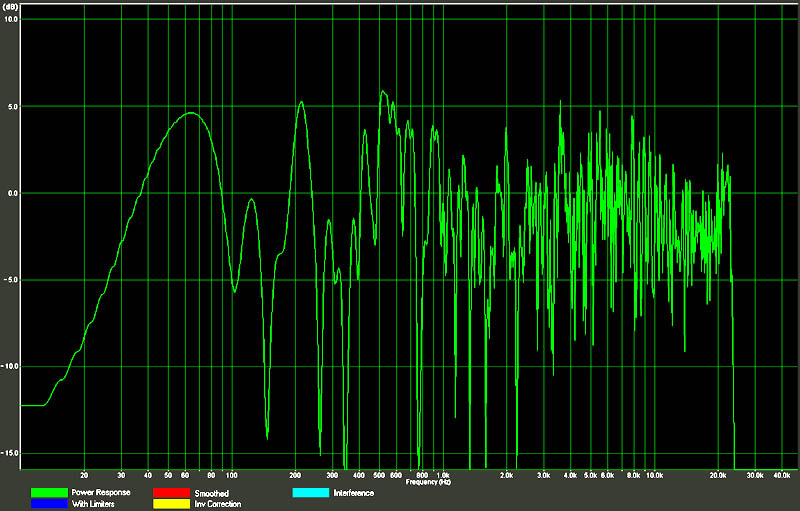Click the '2.0k' frequency label
The height and width of the screenshot is (511, 800).
pyautogui.click(x=507, y=475)
